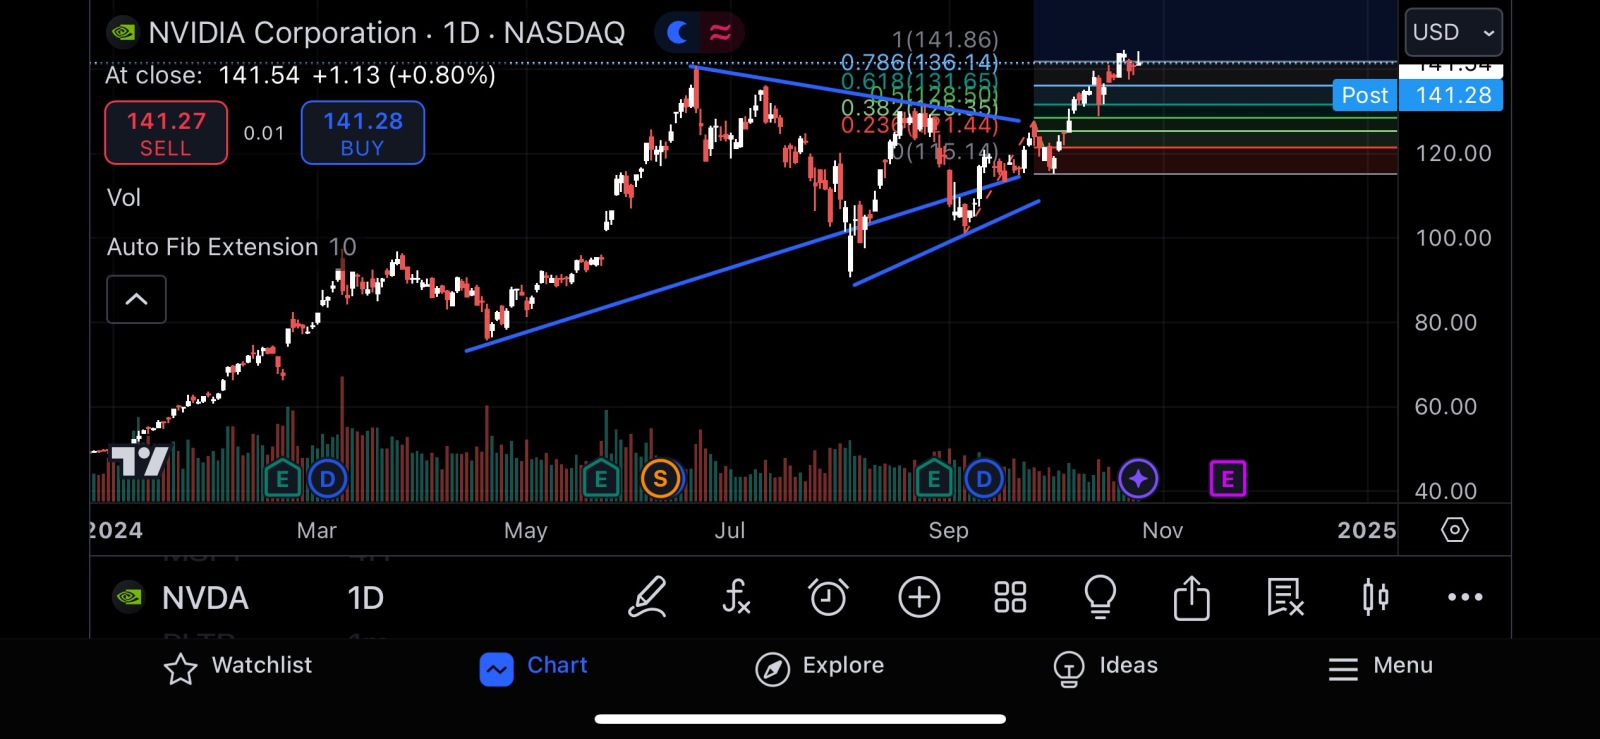Tap the Sep label on time axis
The width and height of the screenshot is (1600, 739).
click(948, 530)
